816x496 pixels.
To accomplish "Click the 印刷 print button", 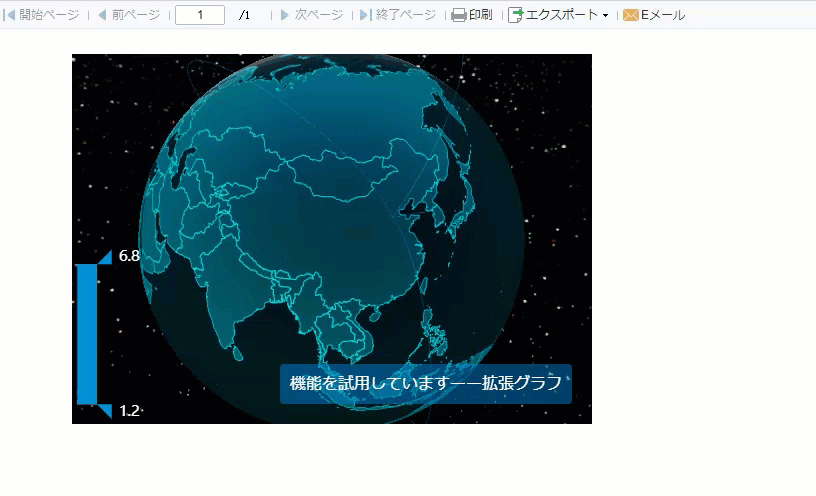I will (471, 15).
